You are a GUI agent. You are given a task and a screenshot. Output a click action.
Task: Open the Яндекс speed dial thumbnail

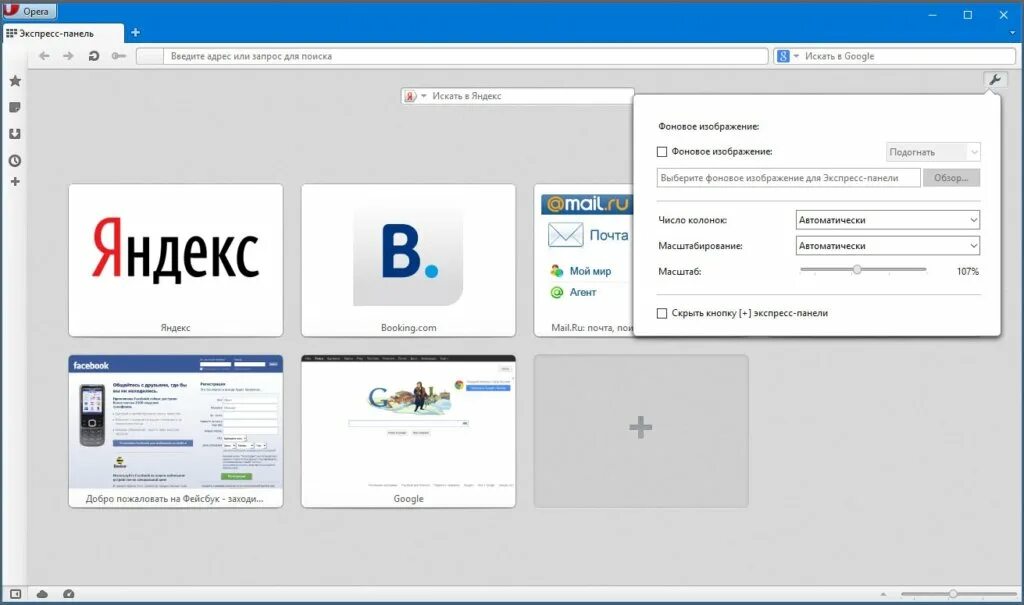[176, 260]
